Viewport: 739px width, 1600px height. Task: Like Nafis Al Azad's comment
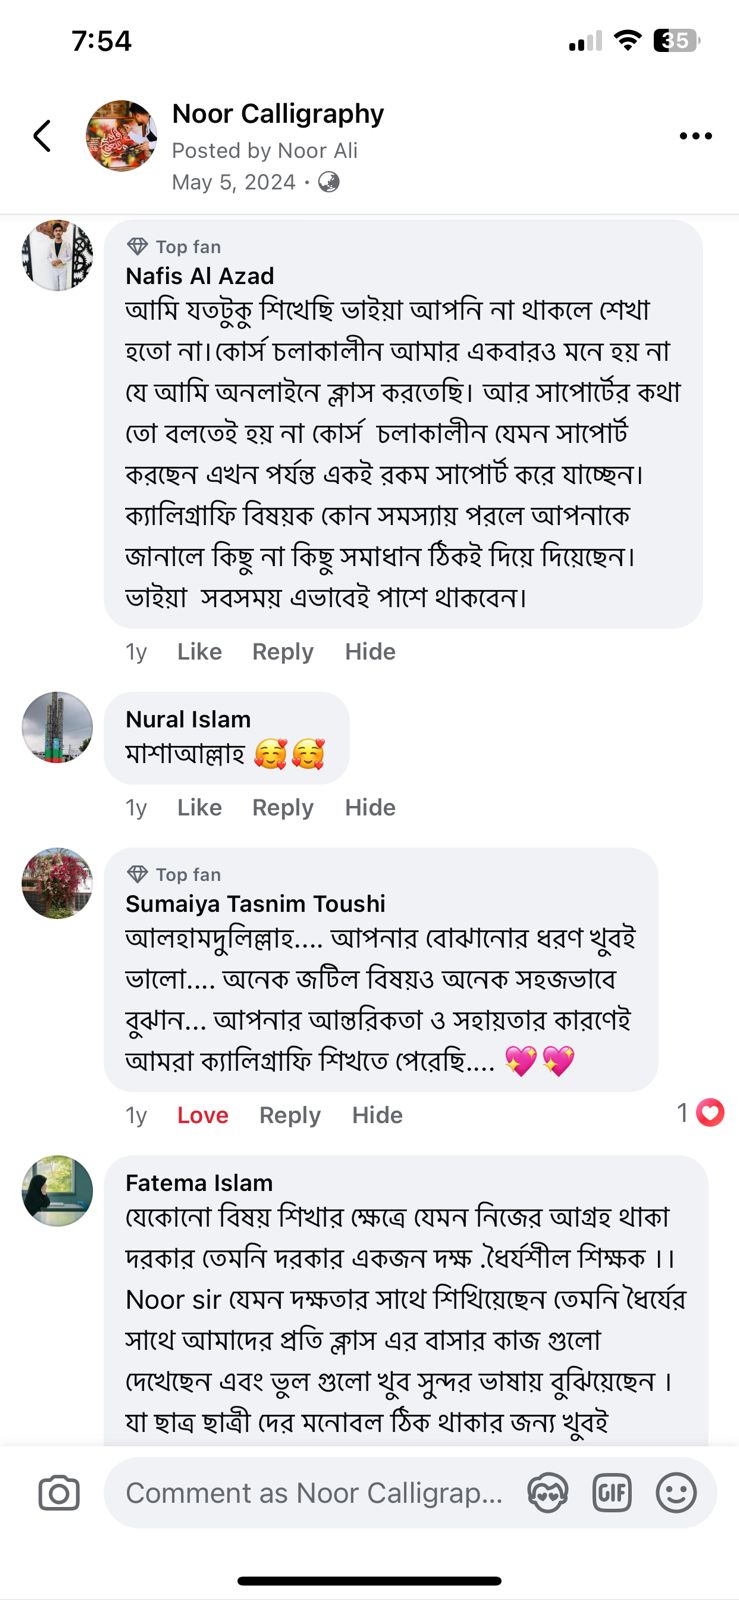[199, 652]
